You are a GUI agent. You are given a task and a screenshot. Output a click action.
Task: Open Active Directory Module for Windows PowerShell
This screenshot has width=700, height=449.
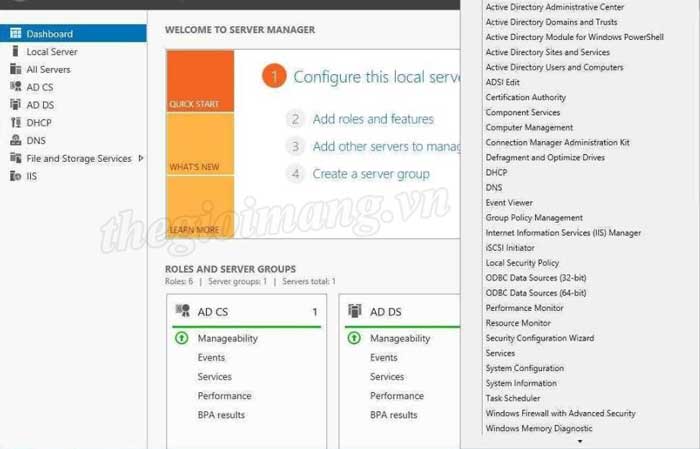click(x=575, y=37)
